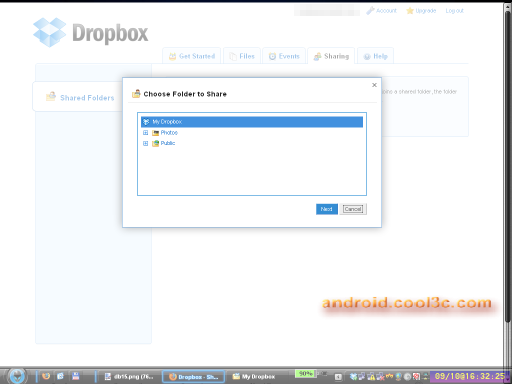Screen dimensions: 512x384
Task: Click the clock icon on Events tab
Action: [x=272, y=56]
